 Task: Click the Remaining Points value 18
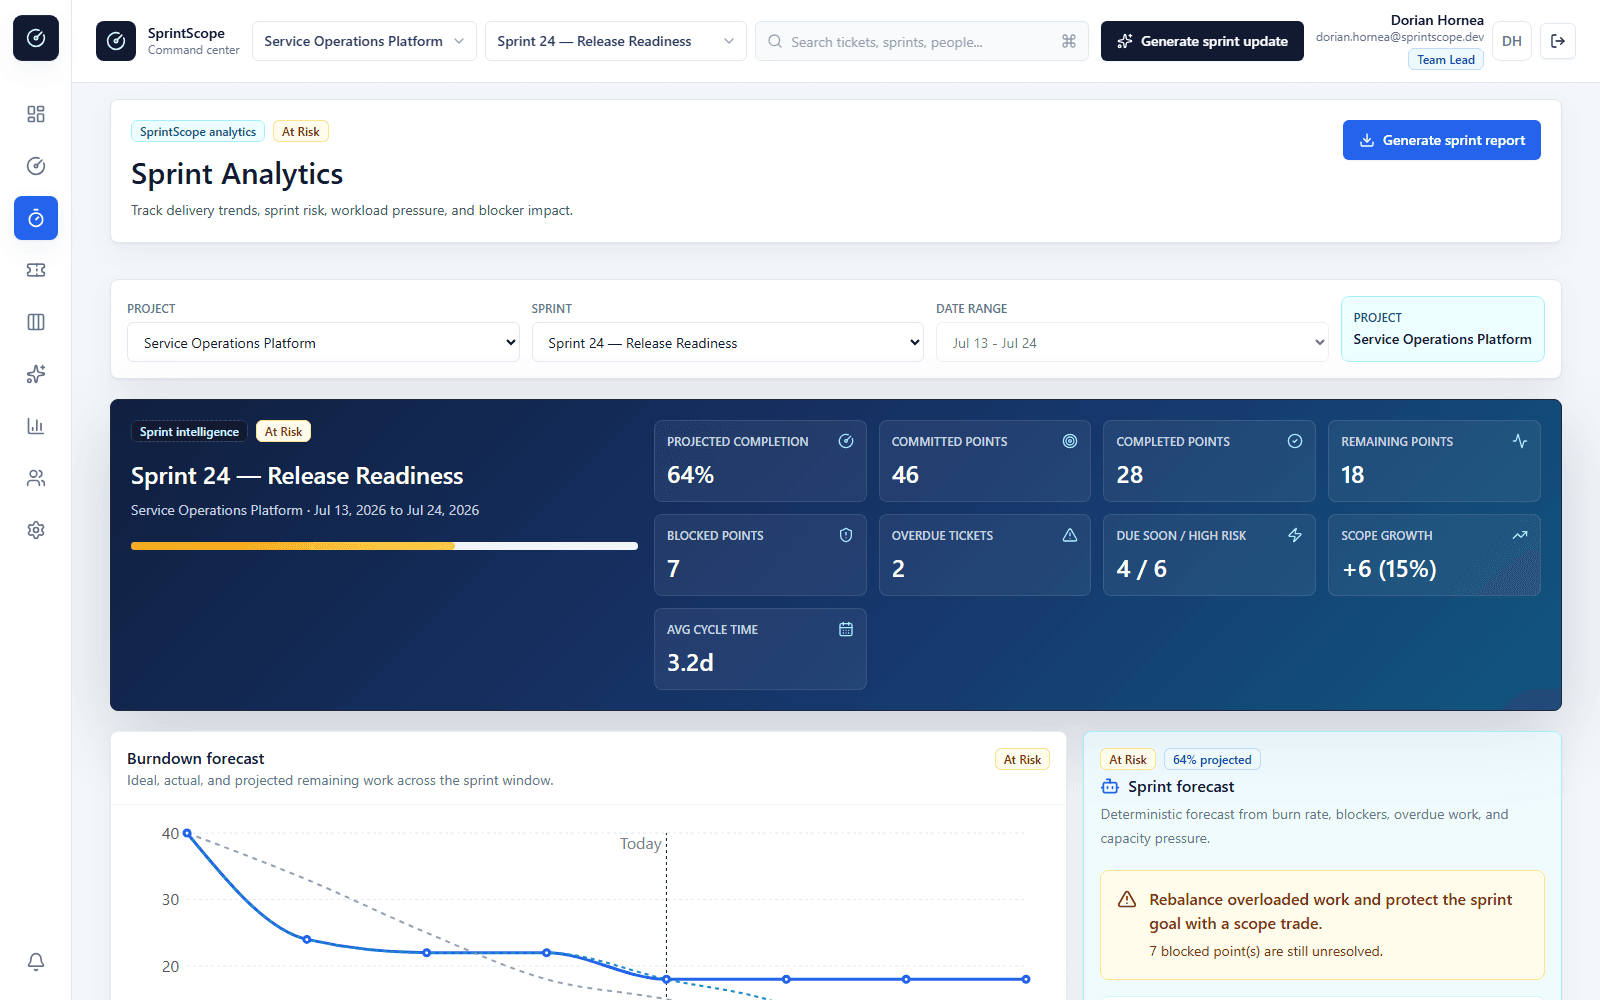coord(1353,475)
